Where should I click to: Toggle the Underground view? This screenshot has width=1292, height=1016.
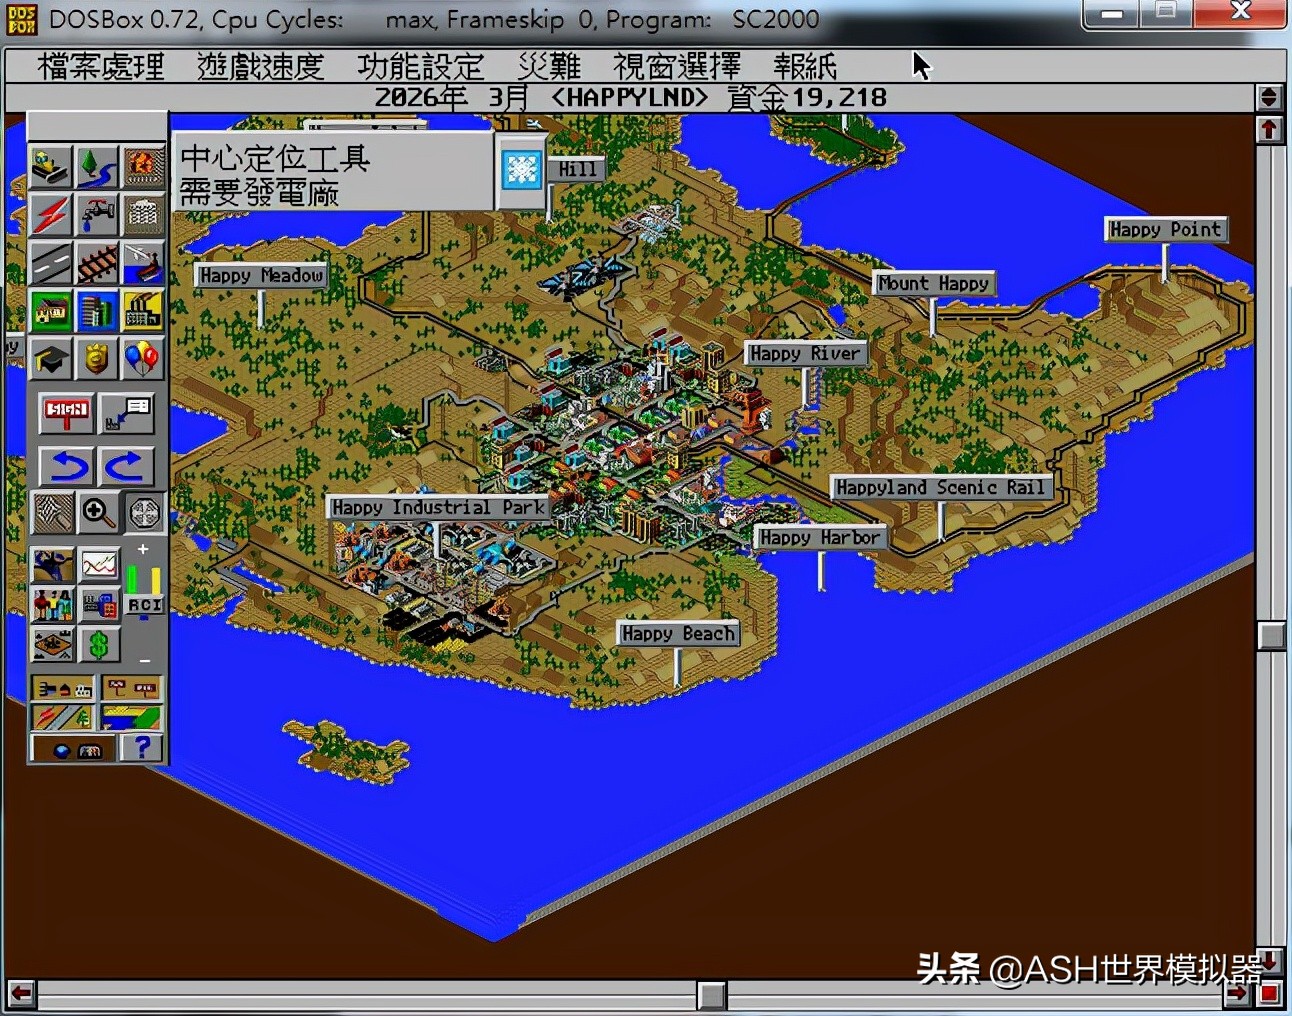click(74, 749)
